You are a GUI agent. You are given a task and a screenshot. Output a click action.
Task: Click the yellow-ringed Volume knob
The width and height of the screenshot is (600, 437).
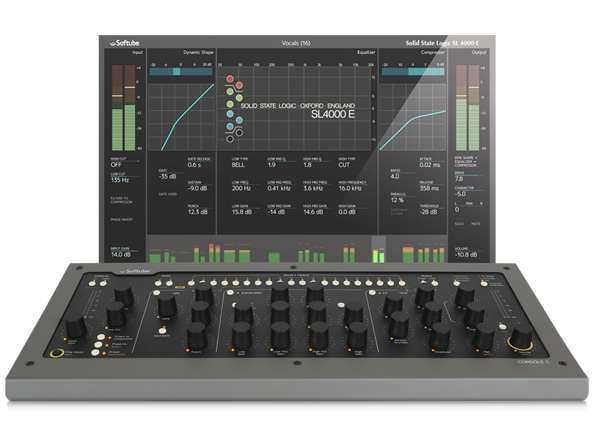coord(522,338)
